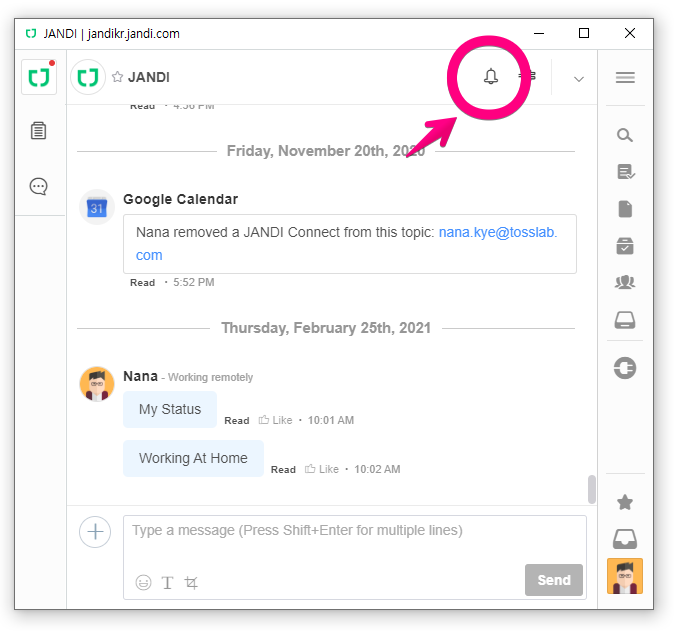Click the JANDI topic logo in header
Image resolution: width=674 pixels, height=631 pixels.
[x=88, y=77]
